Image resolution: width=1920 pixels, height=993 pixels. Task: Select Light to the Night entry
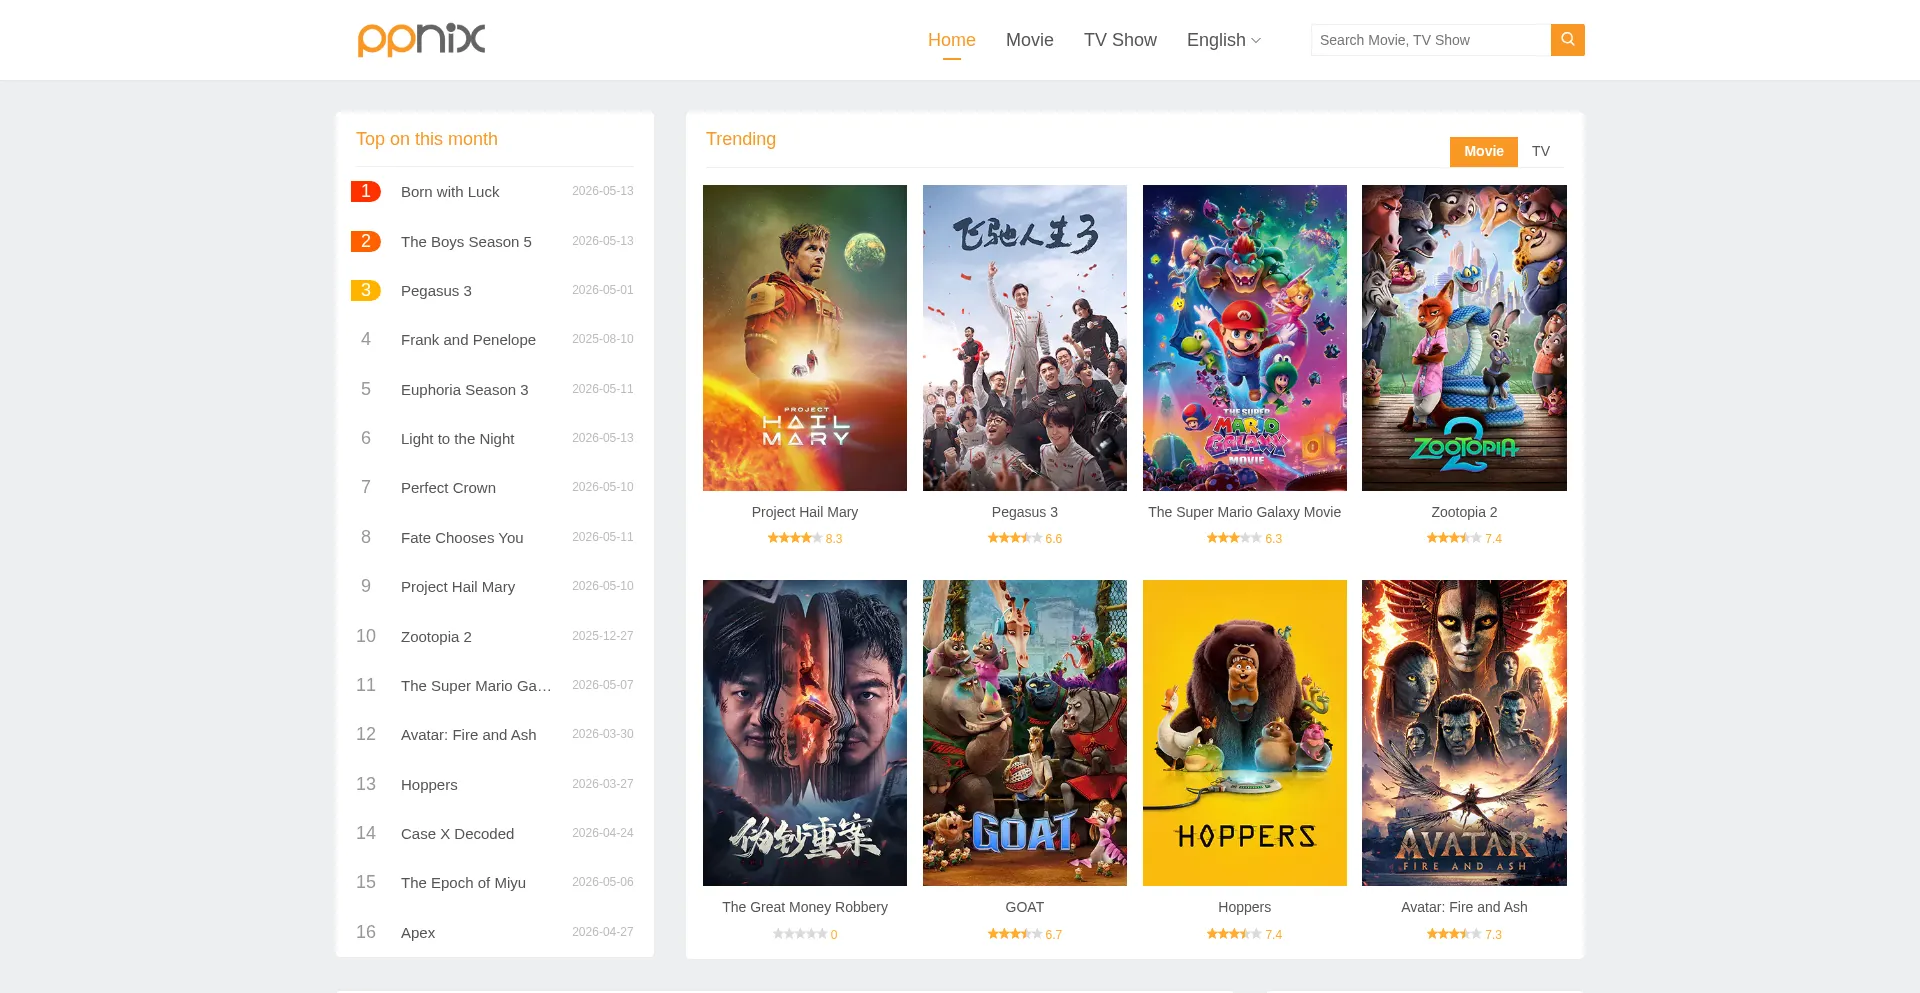coord(457,439)
